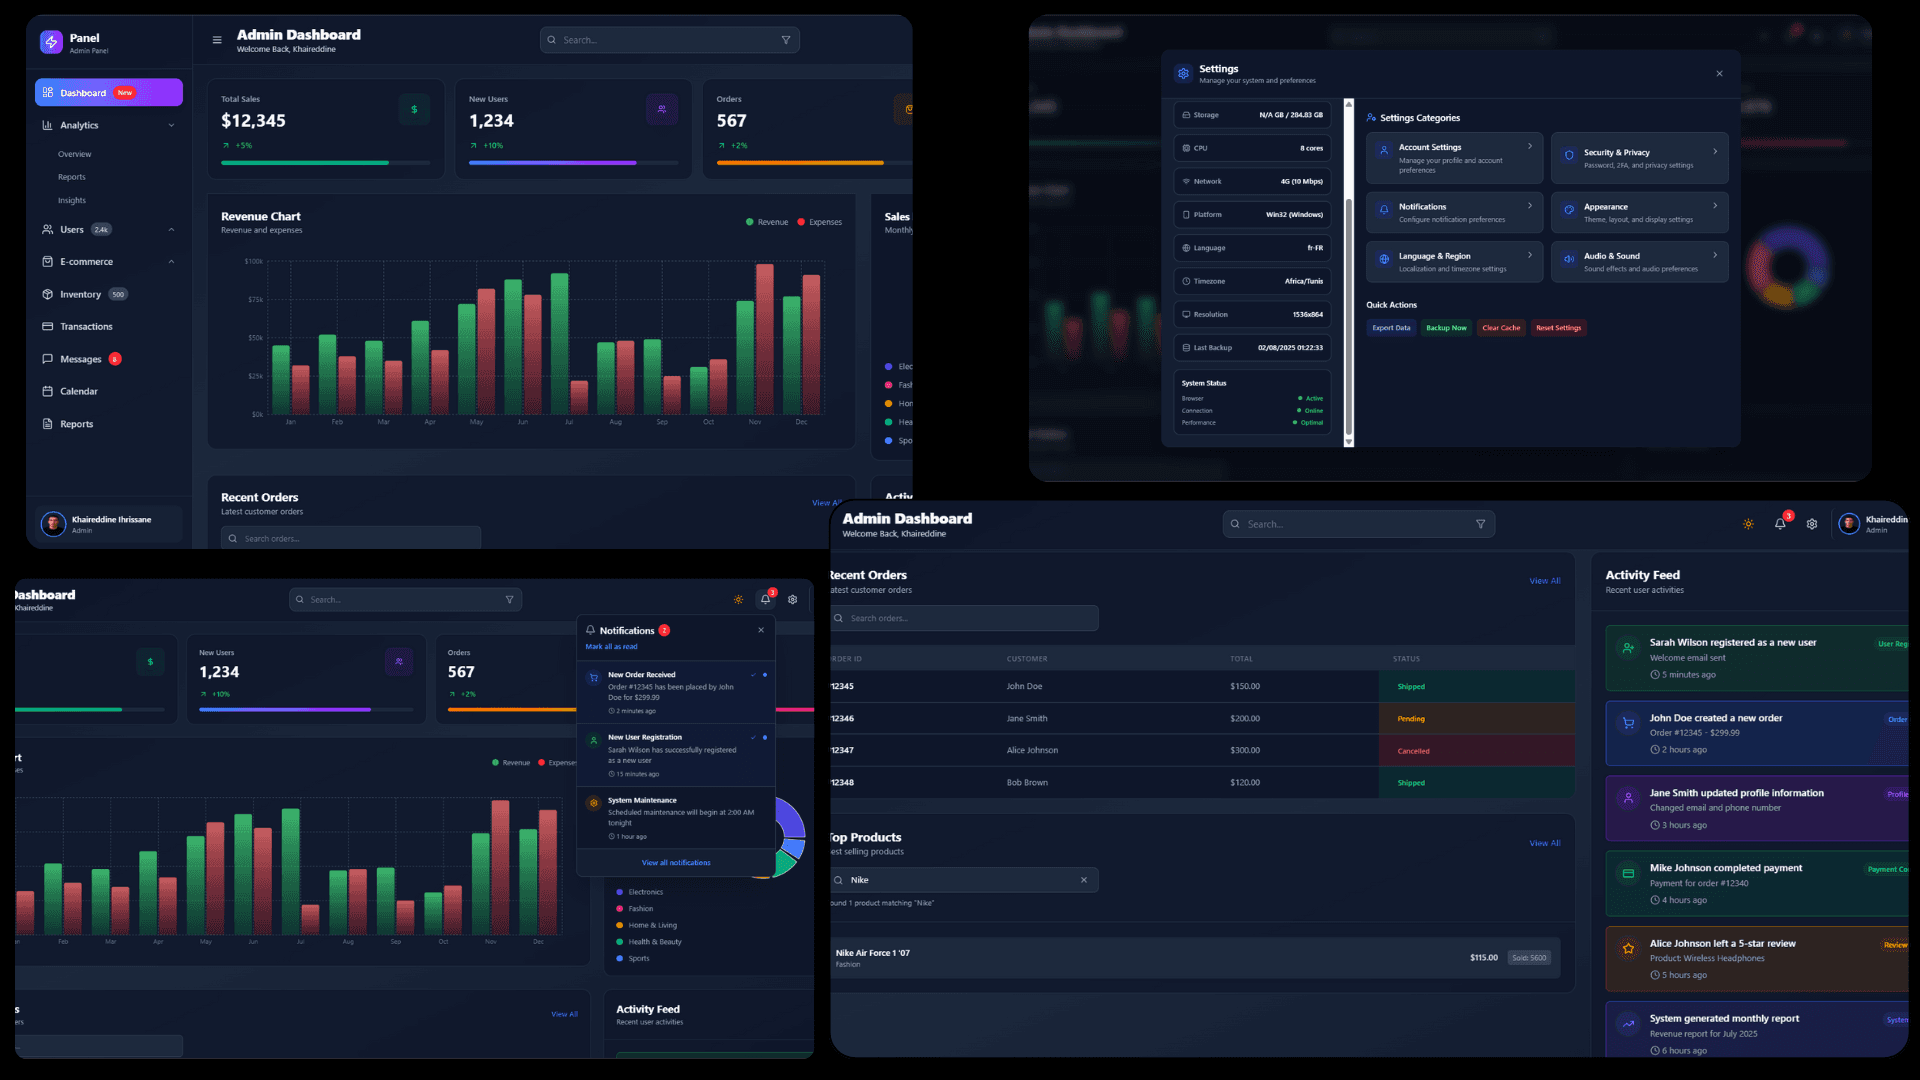Viewport: 1920px width, 1080px height.
Task: Click the cart icon of New Order Received
Action: [594, 678]
